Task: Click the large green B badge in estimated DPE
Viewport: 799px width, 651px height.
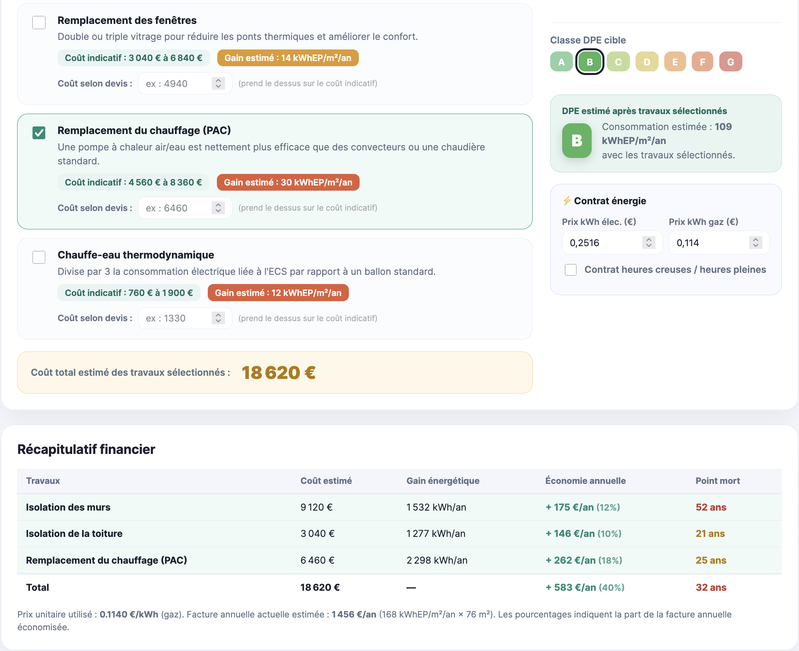Action: point(576,141)
